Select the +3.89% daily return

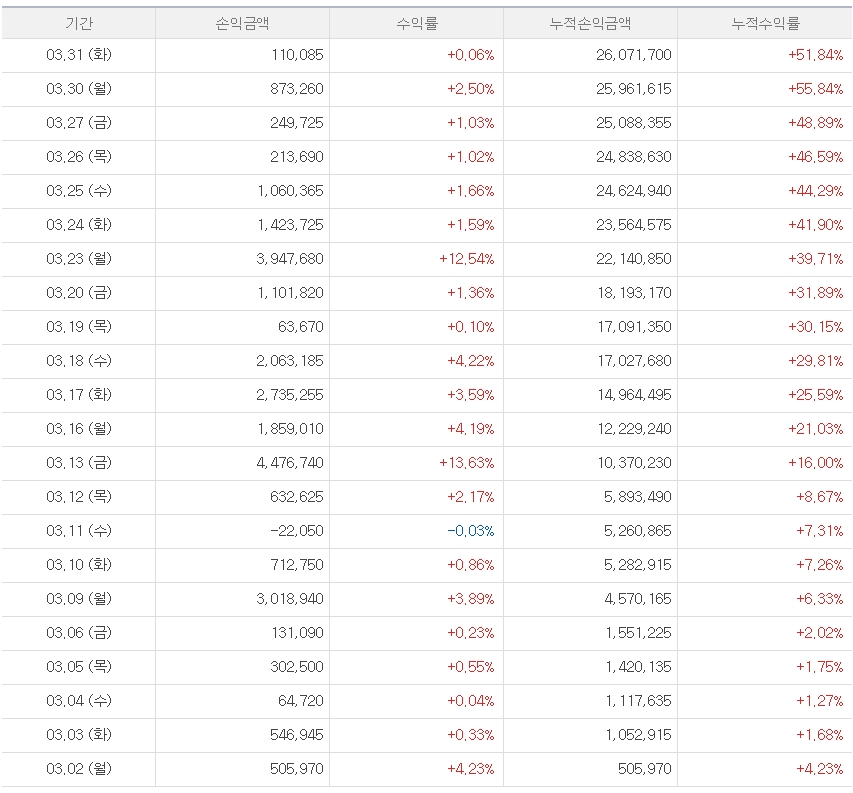tap(471, 599)
